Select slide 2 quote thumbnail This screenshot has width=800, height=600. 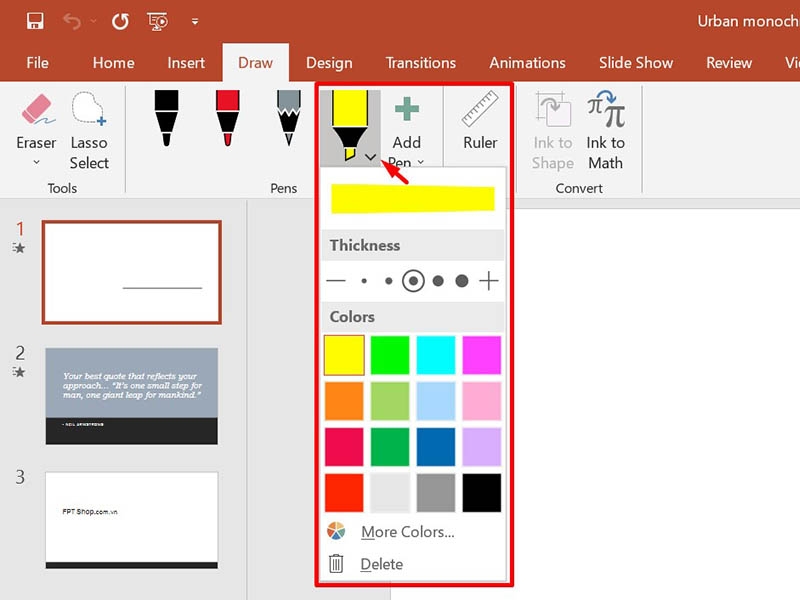[x=132, y=396]
